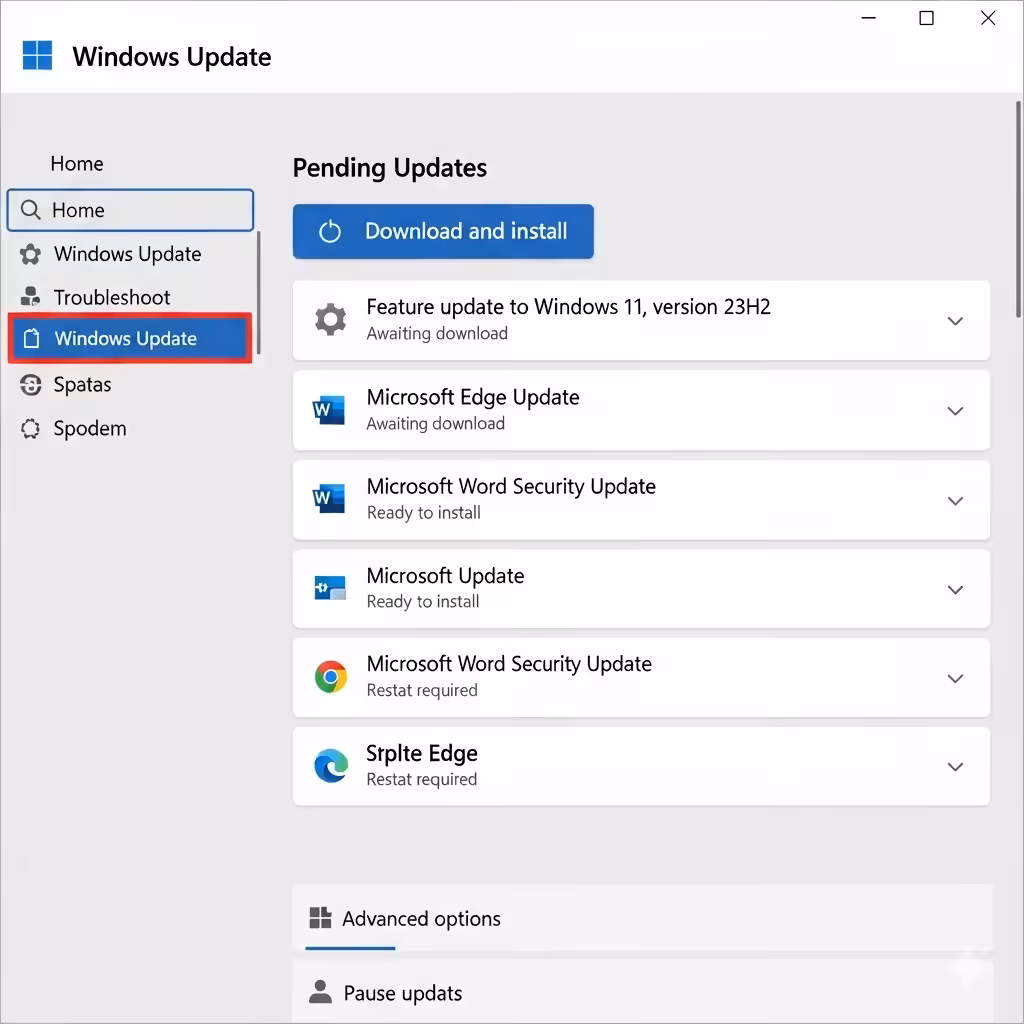Click 'Restat required' under Strplte Edge

point(422,779)
